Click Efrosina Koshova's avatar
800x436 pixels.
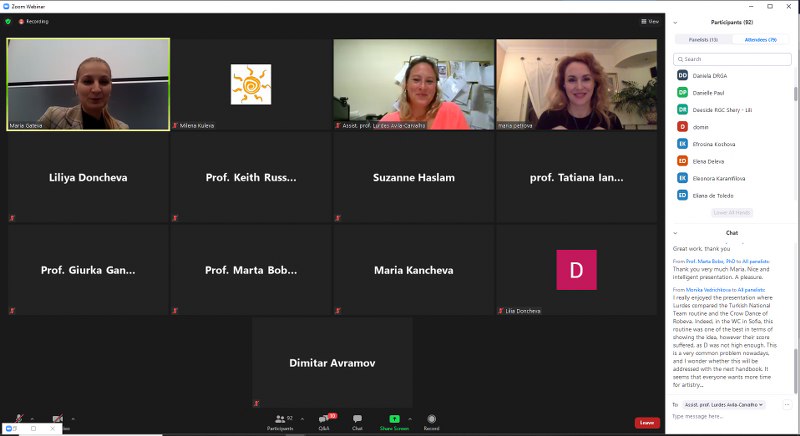tap(683, 144)
